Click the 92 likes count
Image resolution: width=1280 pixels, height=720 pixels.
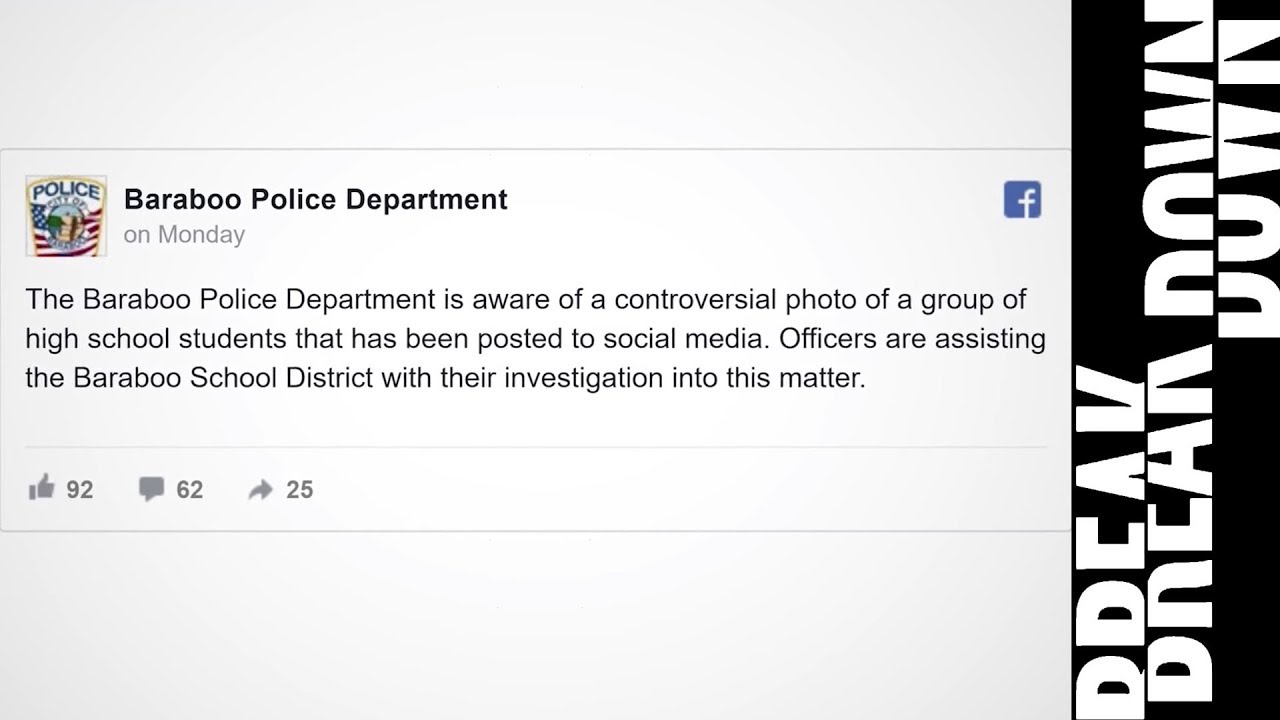point(79,489)
